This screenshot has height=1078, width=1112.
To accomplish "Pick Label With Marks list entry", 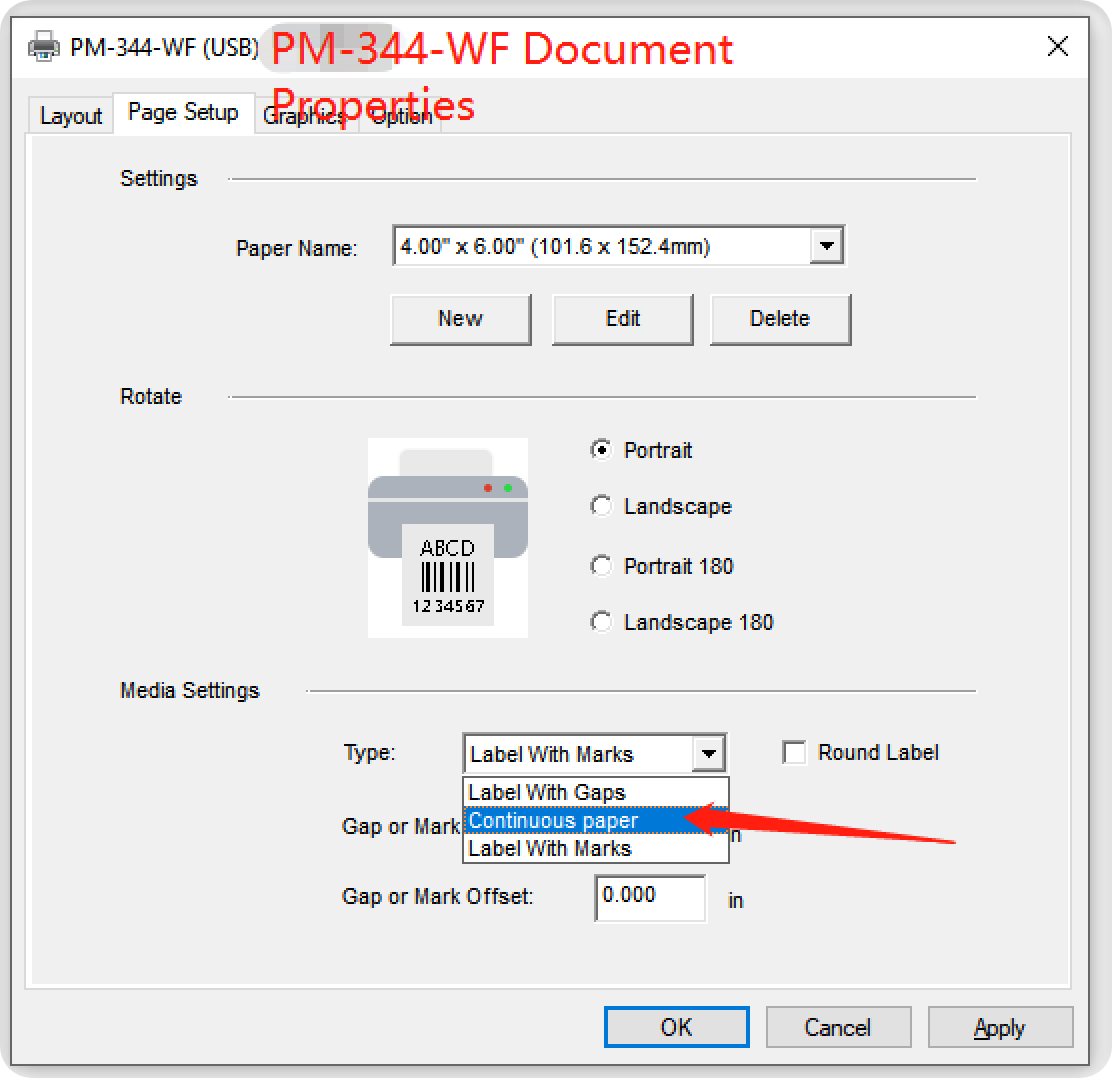I will pyautogui.click(x=596, y=848).
